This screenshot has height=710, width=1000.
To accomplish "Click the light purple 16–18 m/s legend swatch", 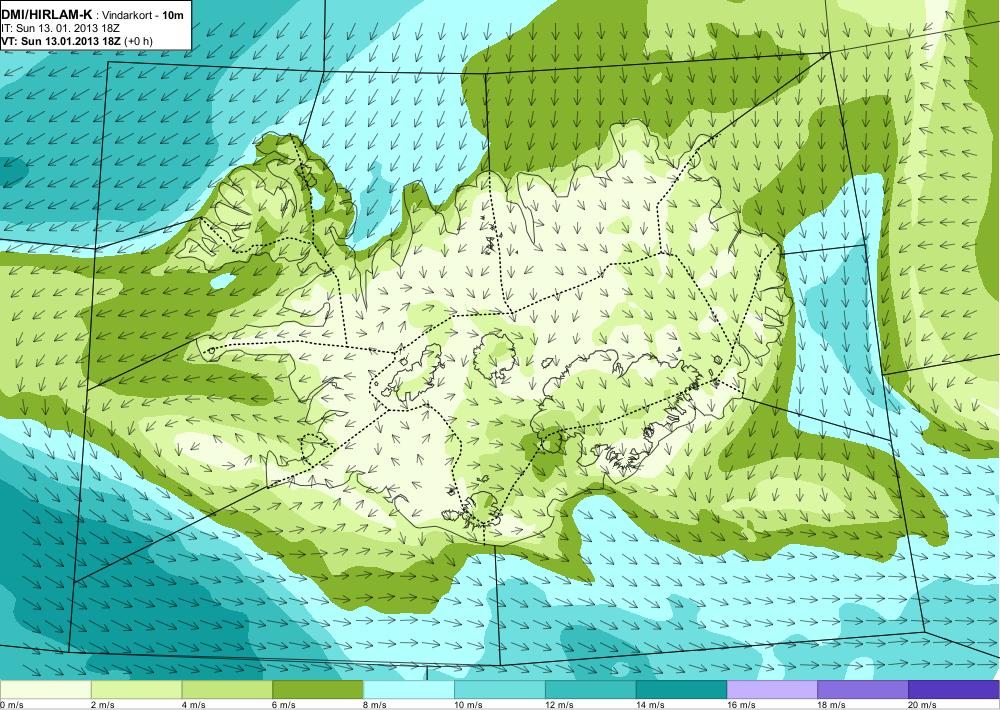I will tap(772, 690).
